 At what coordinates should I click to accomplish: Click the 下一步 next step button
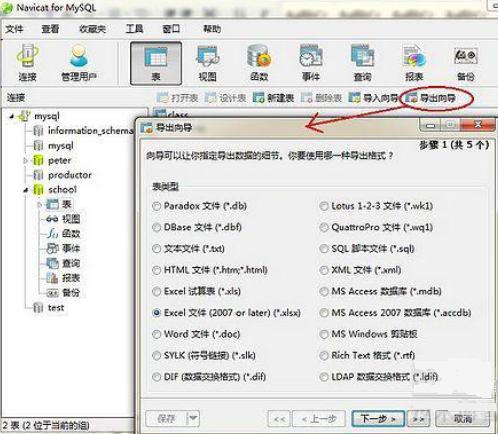pyautogui.click(x=378, y=418)
